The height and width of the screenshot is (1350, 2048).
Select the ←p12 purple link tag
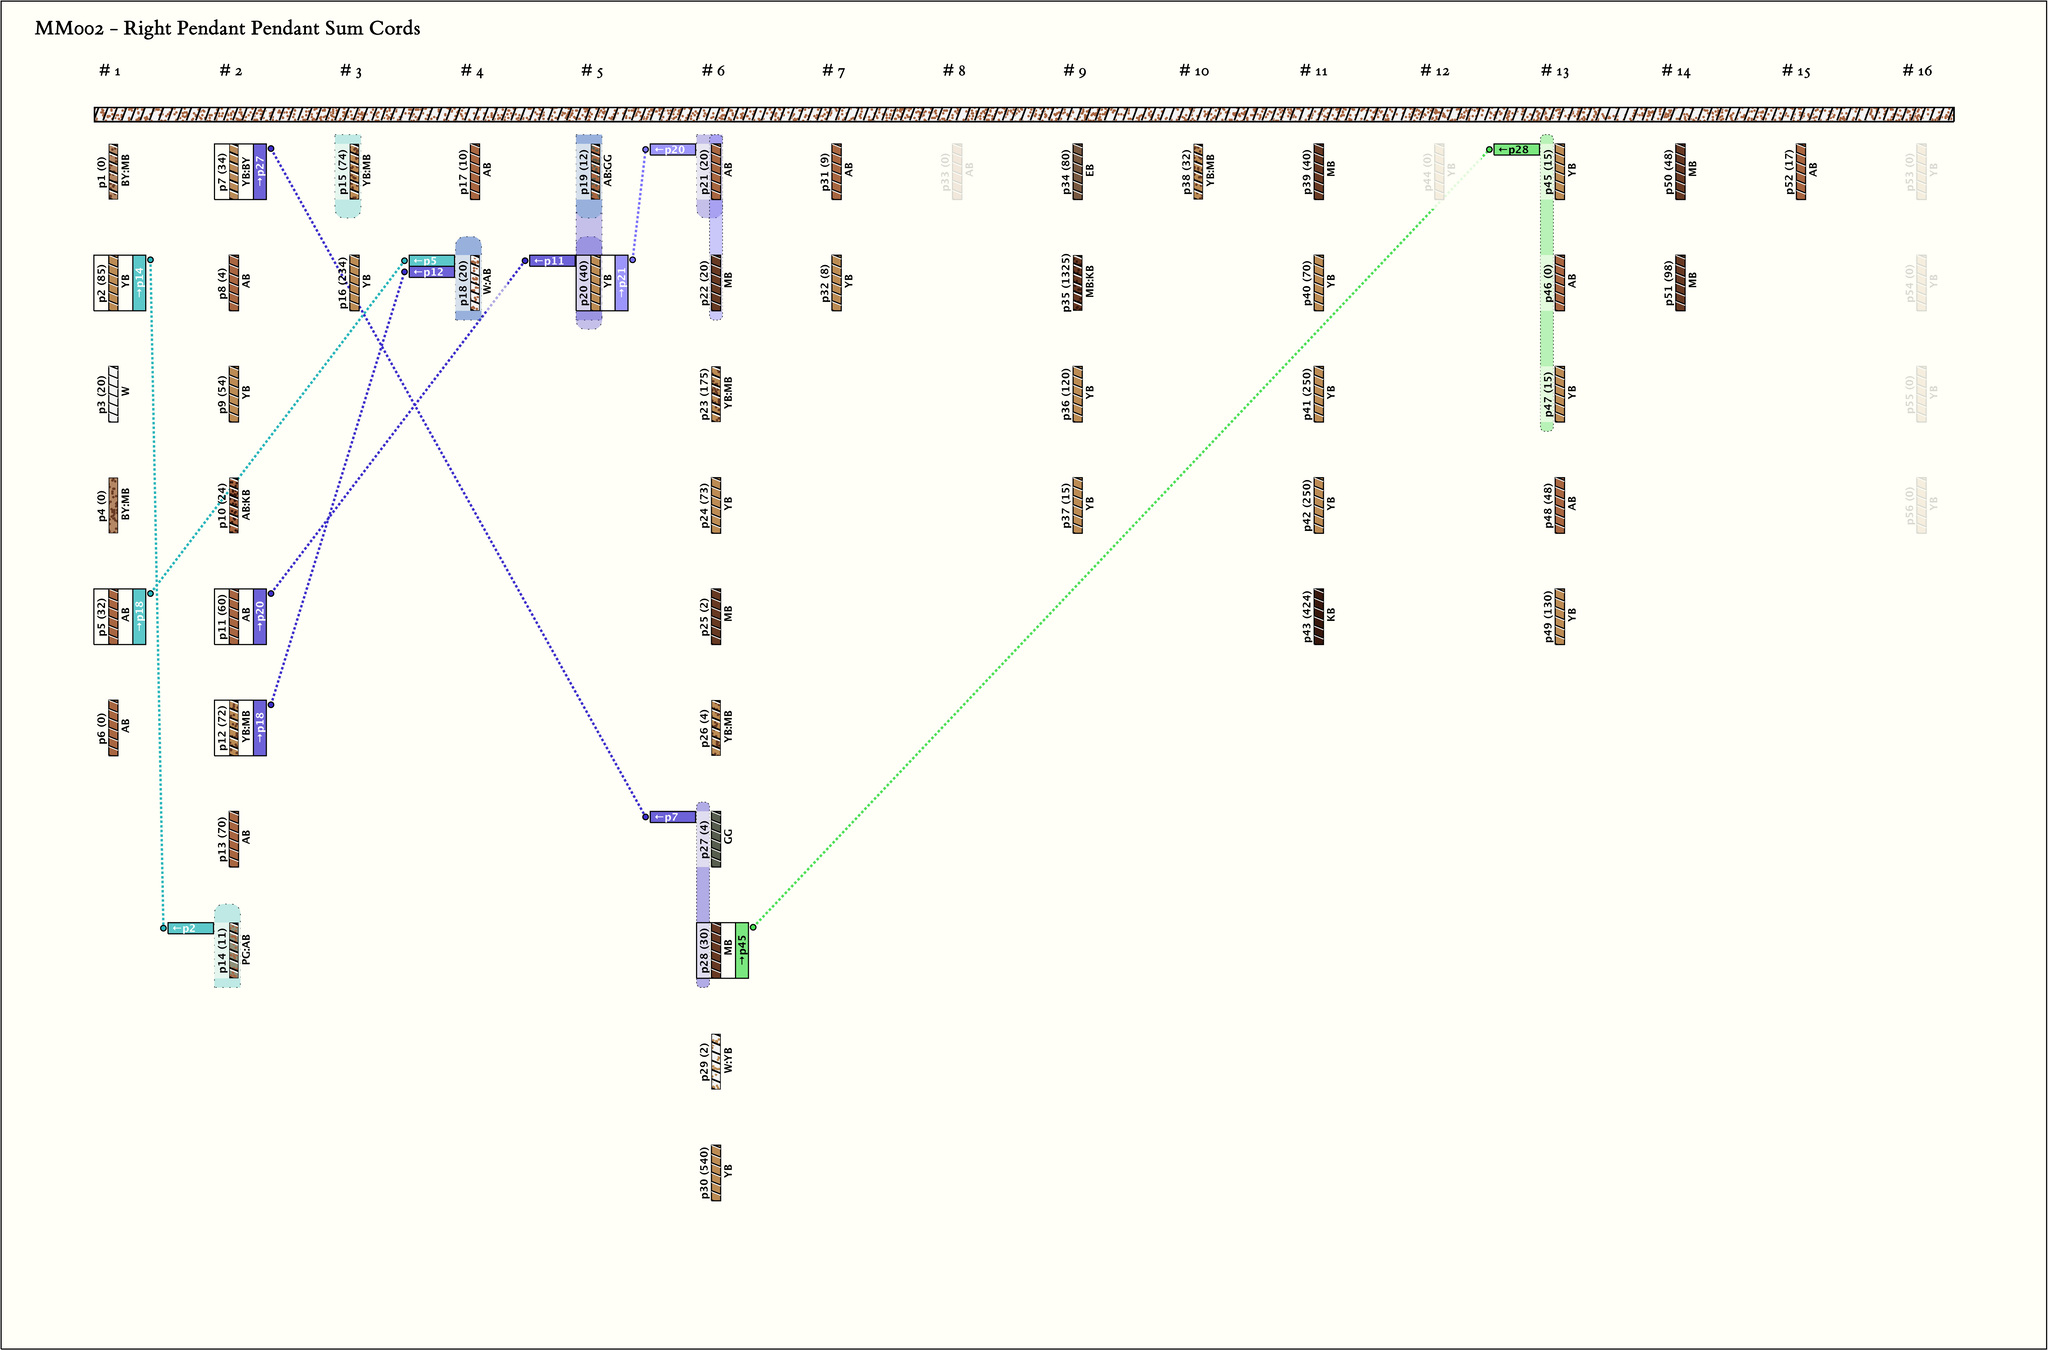tap(431, 272)
